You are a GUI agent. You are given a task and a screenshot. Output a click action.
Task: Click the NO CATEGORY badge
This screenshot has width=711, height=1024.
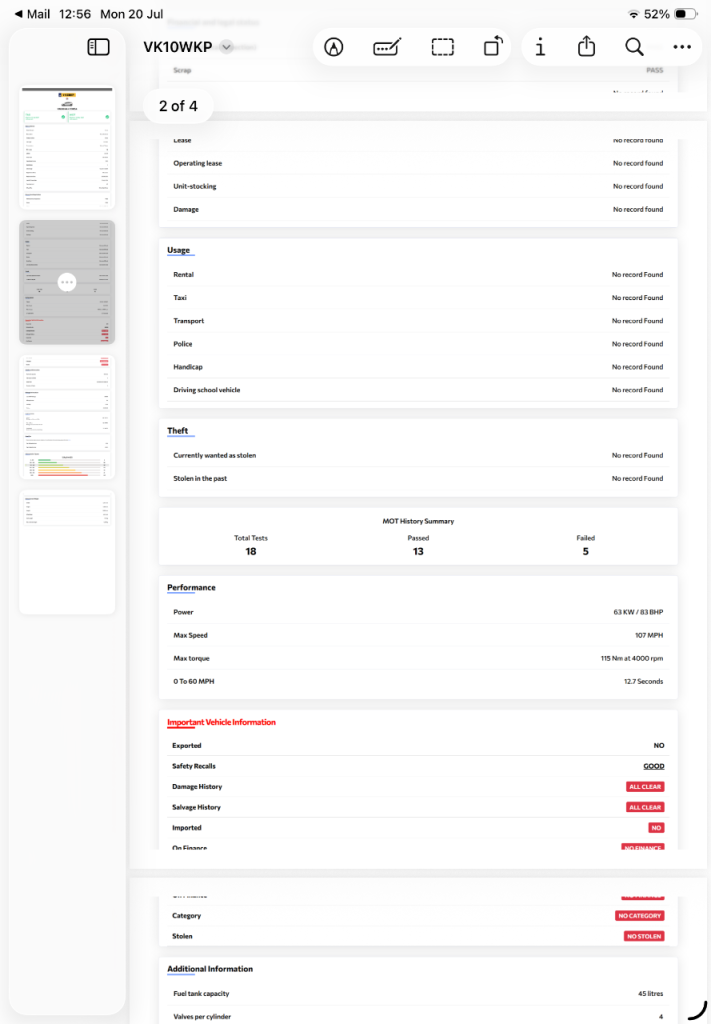coord(640,916)
